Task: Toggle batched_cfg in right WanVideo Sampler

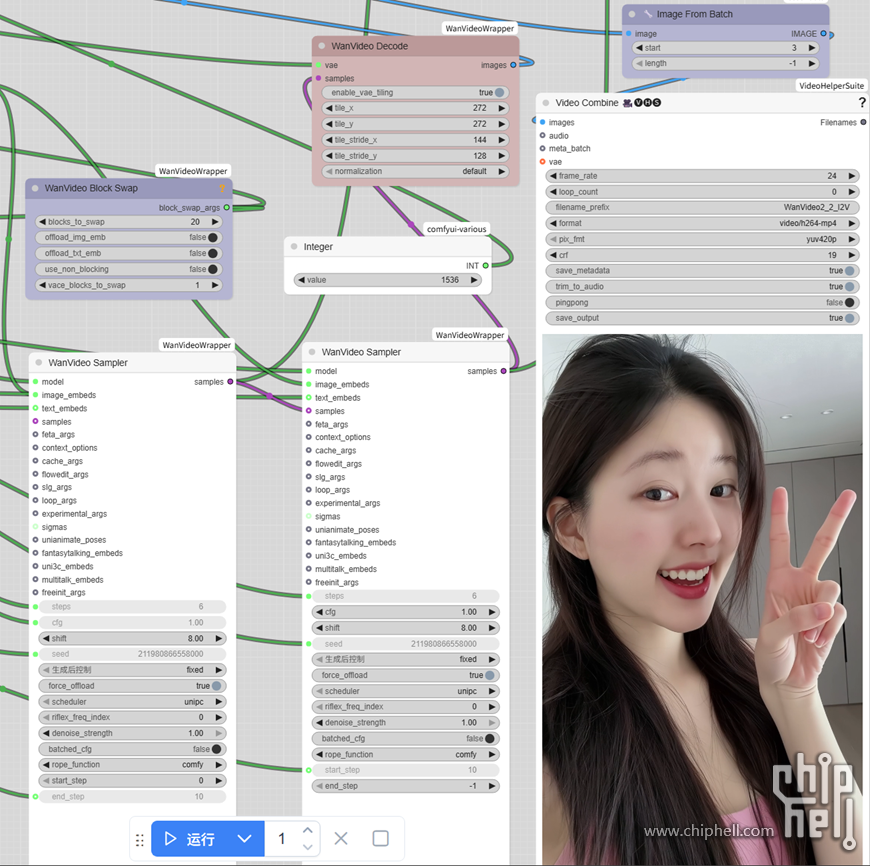Action: point(406,738)
